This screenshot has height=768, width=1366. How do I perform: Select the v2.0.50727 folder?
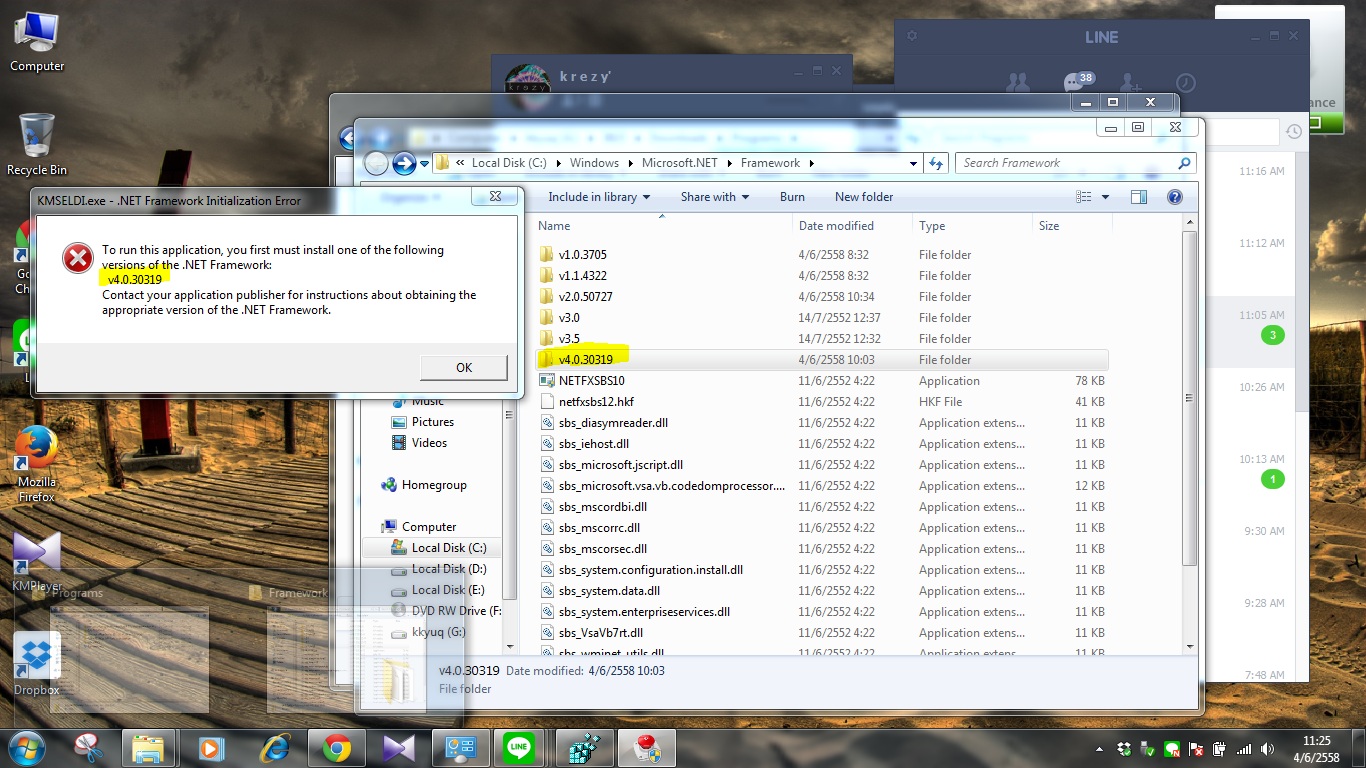point(822,297)
